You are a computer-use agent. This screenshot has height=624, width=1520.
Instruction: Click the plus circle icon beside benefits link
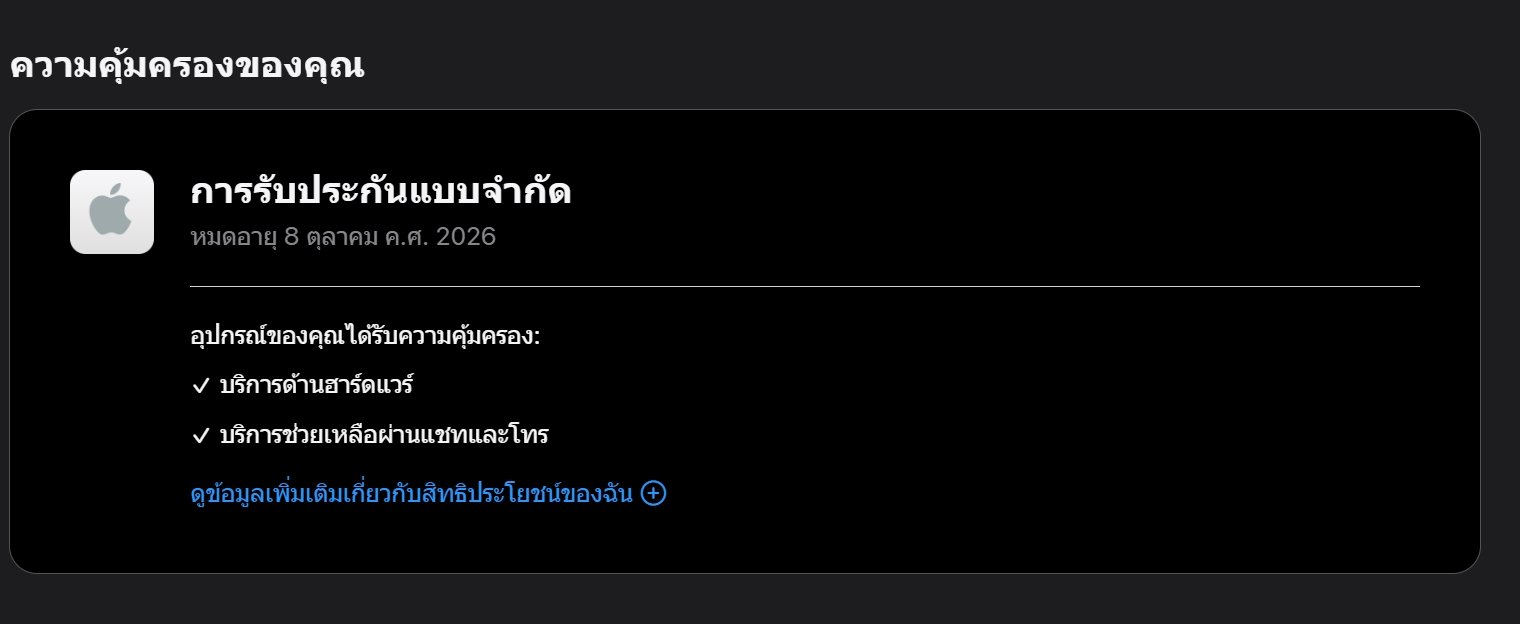click(653, 493)
